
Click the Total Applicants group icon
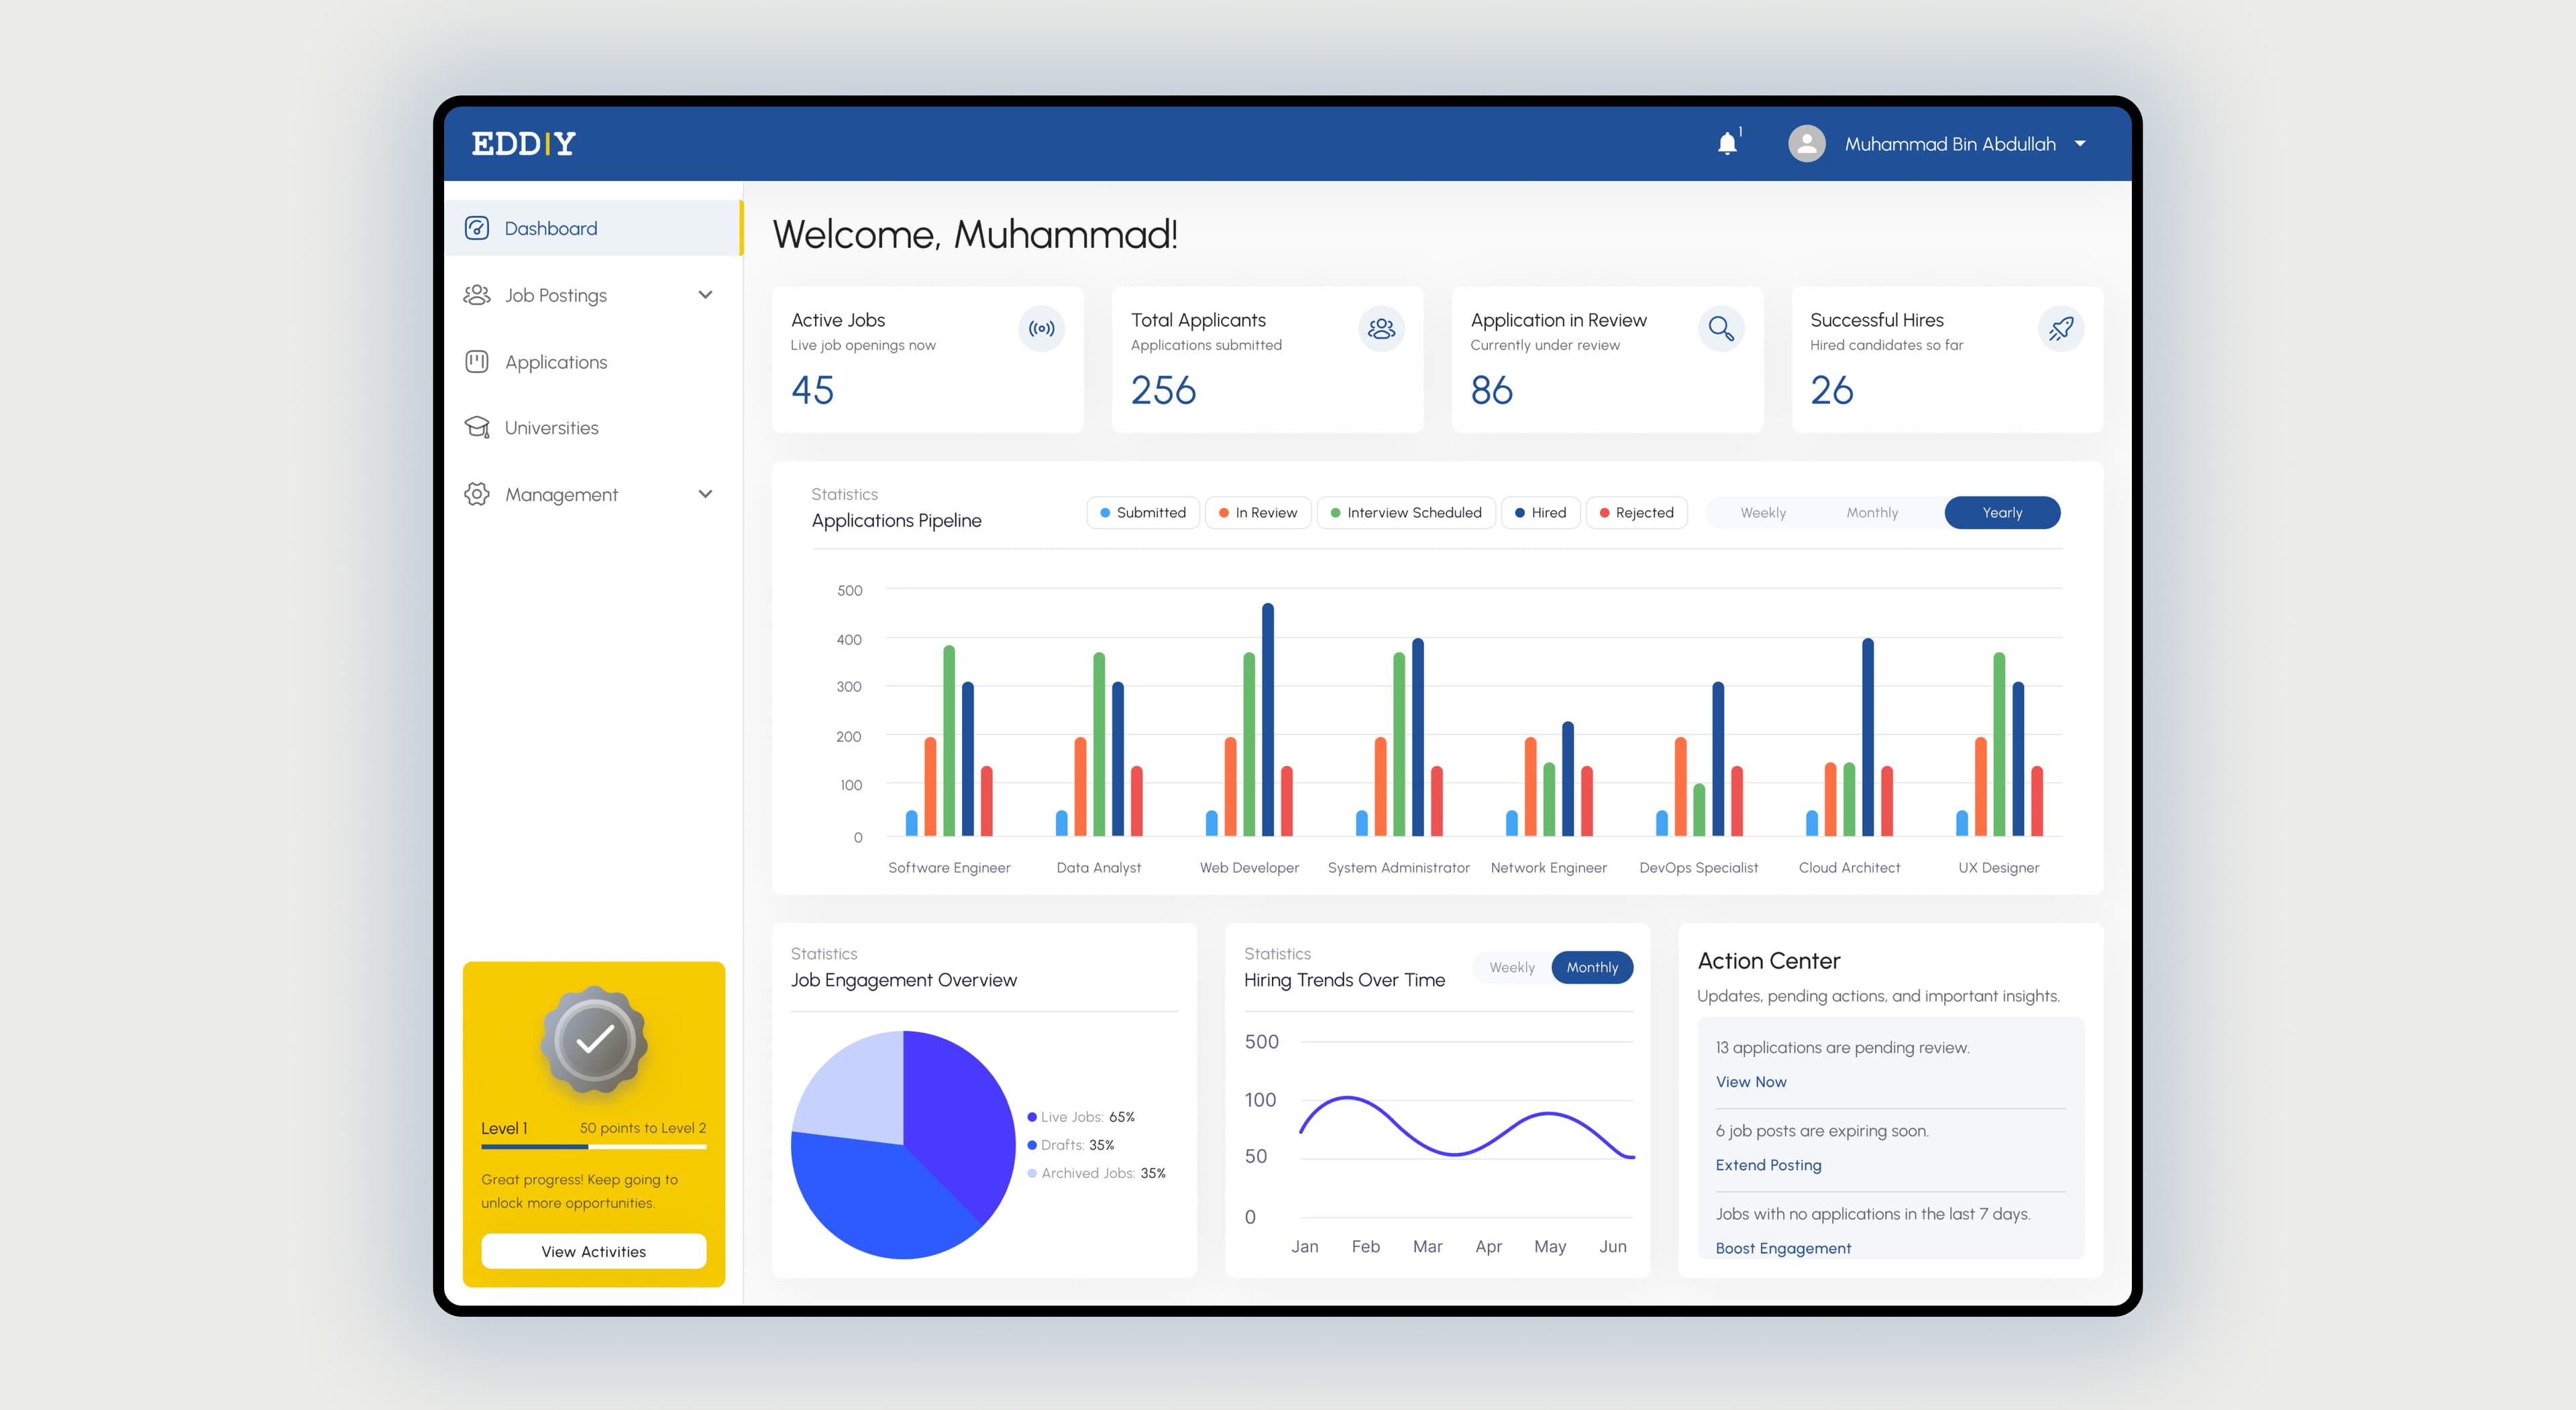[x=1381, y=328]
